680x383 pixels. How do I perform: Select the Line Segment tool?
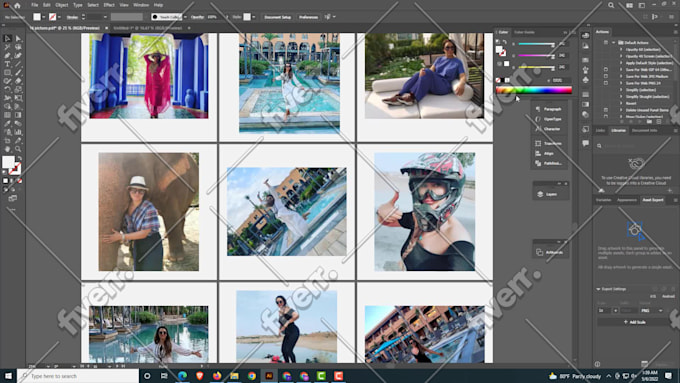(18, 64)
